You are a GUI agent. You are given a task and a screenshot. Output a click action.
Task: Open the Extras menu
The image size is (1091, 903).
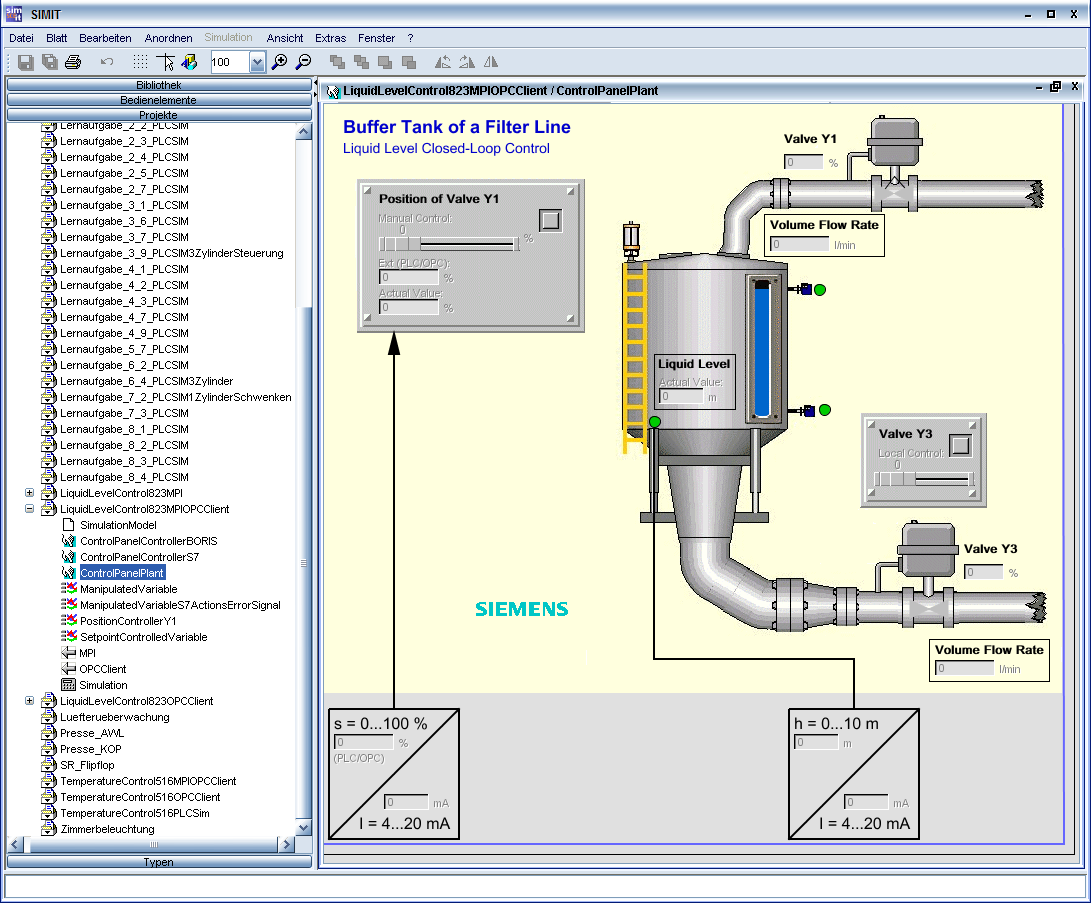(x=331, y=38)
